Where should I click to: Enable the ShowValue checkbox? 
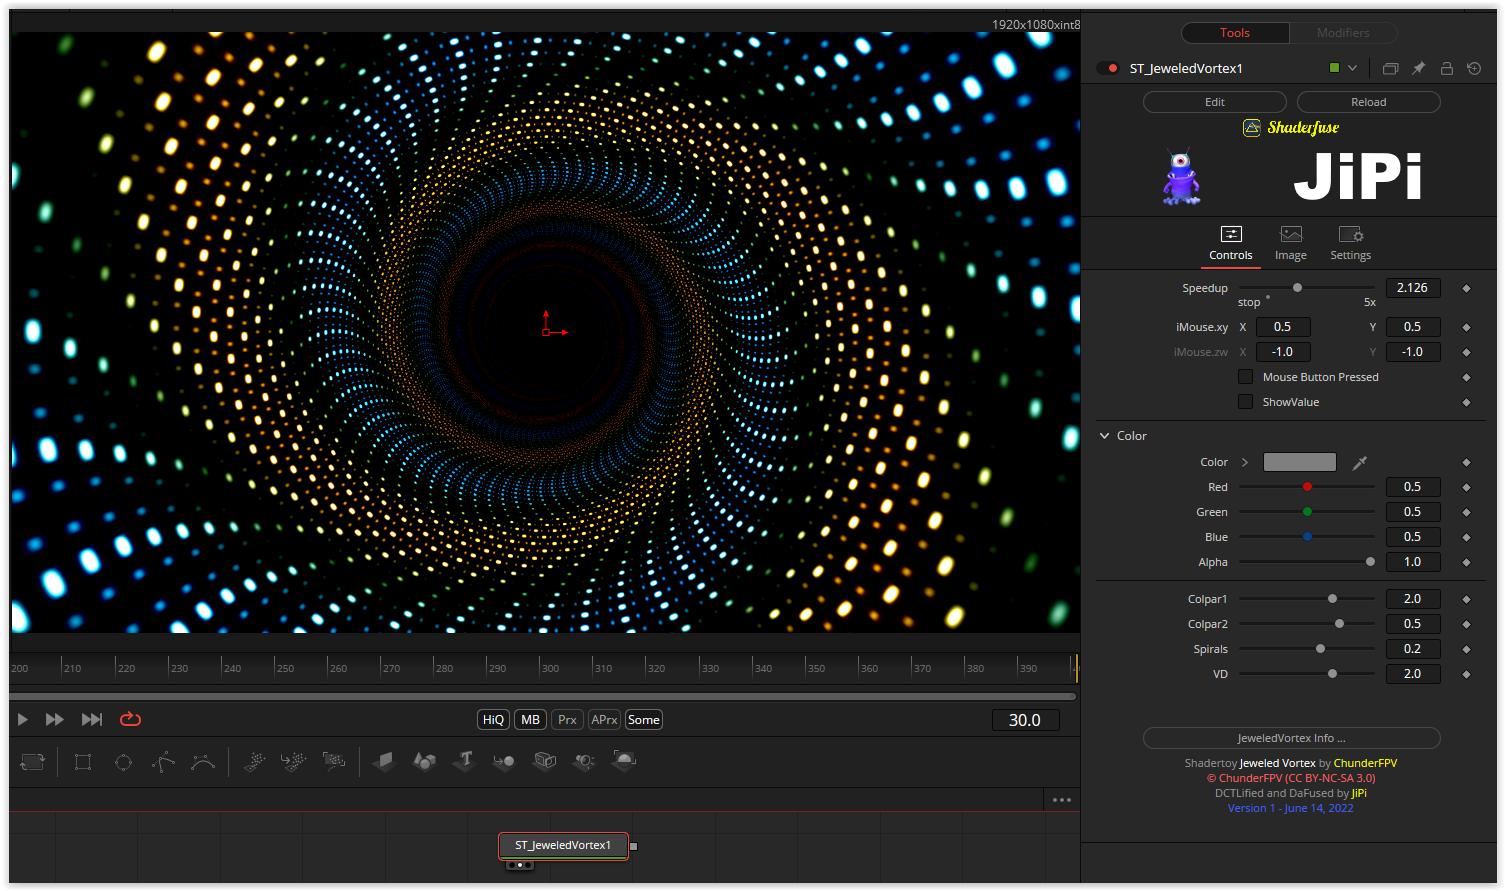(x=1245, y=402)
